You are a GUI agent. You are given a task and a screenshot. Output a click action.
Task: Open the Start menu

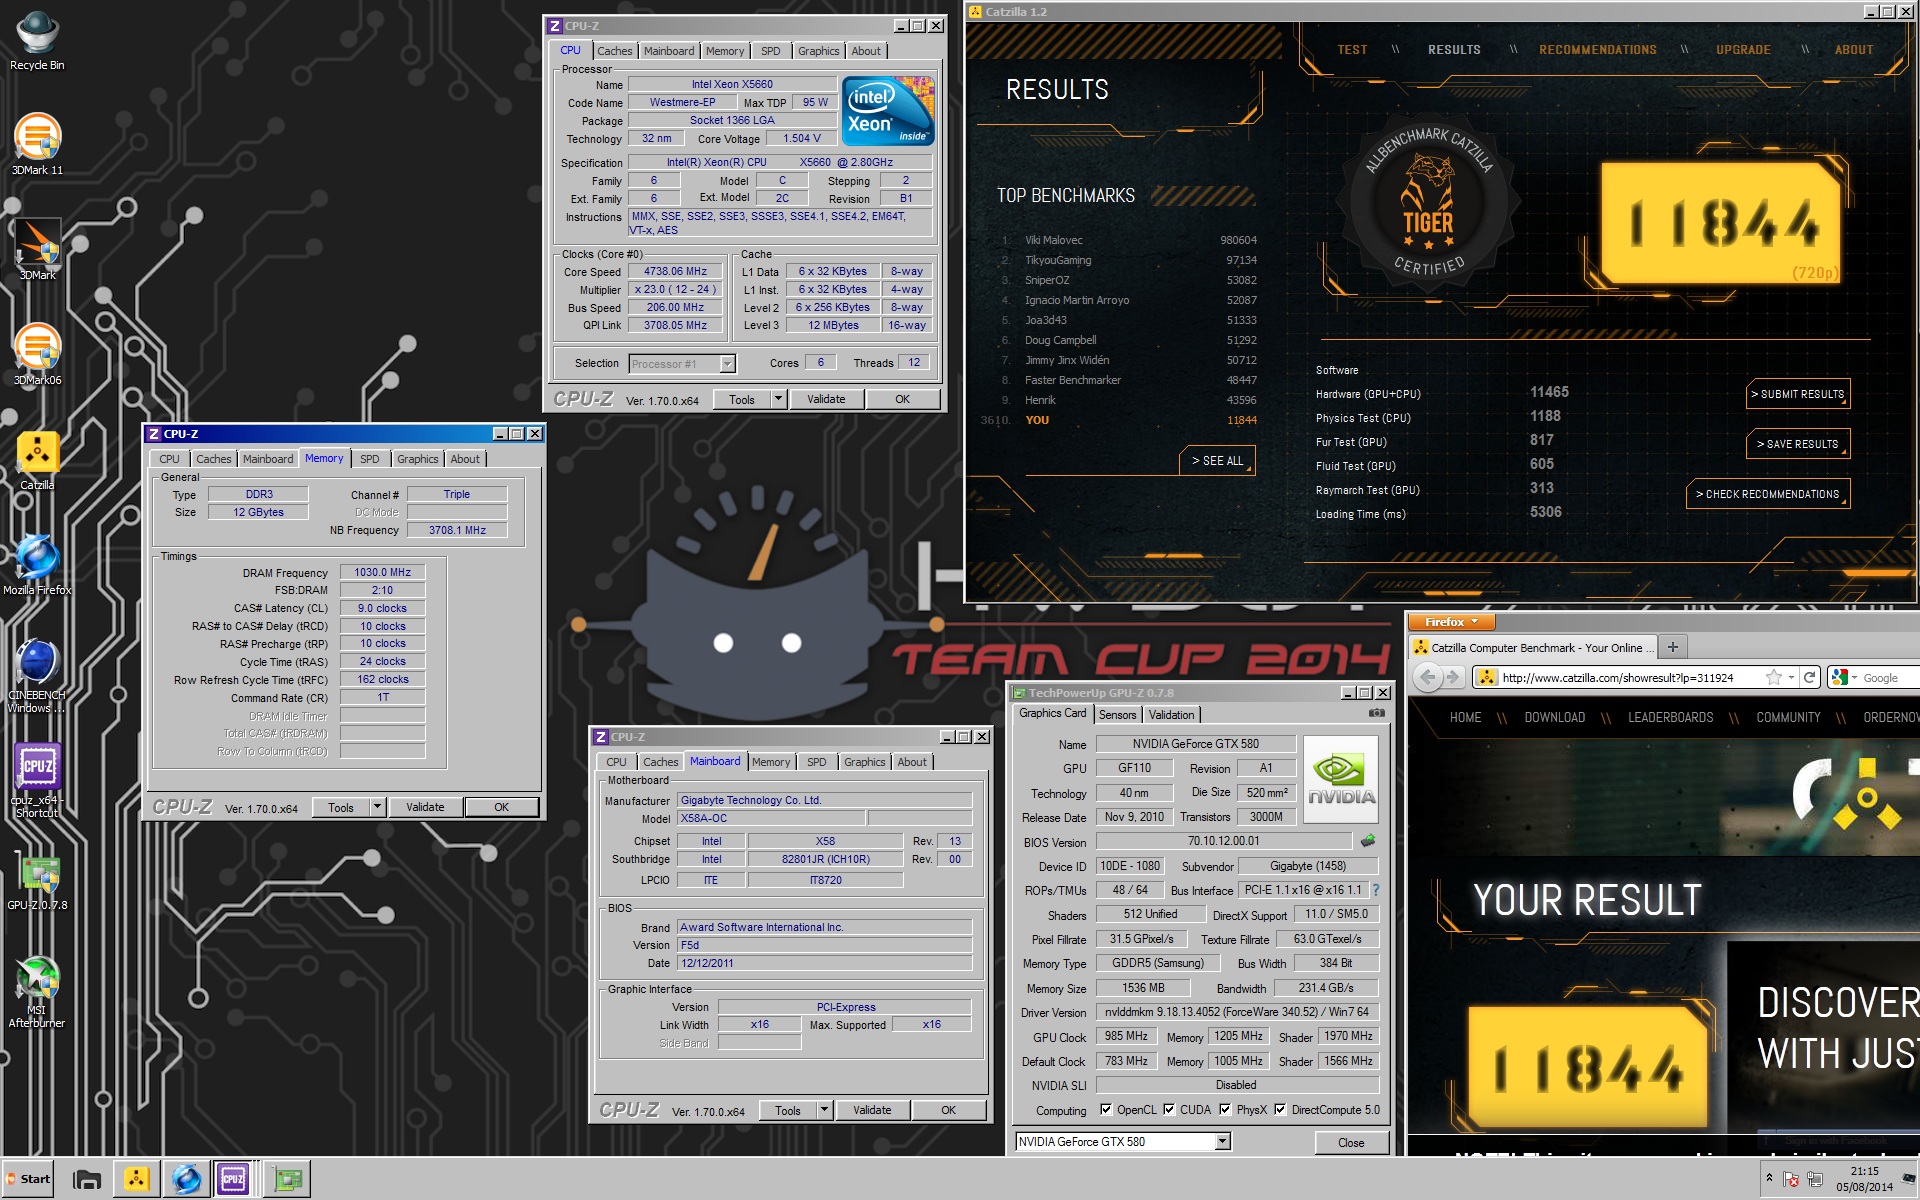(29, 1179)
